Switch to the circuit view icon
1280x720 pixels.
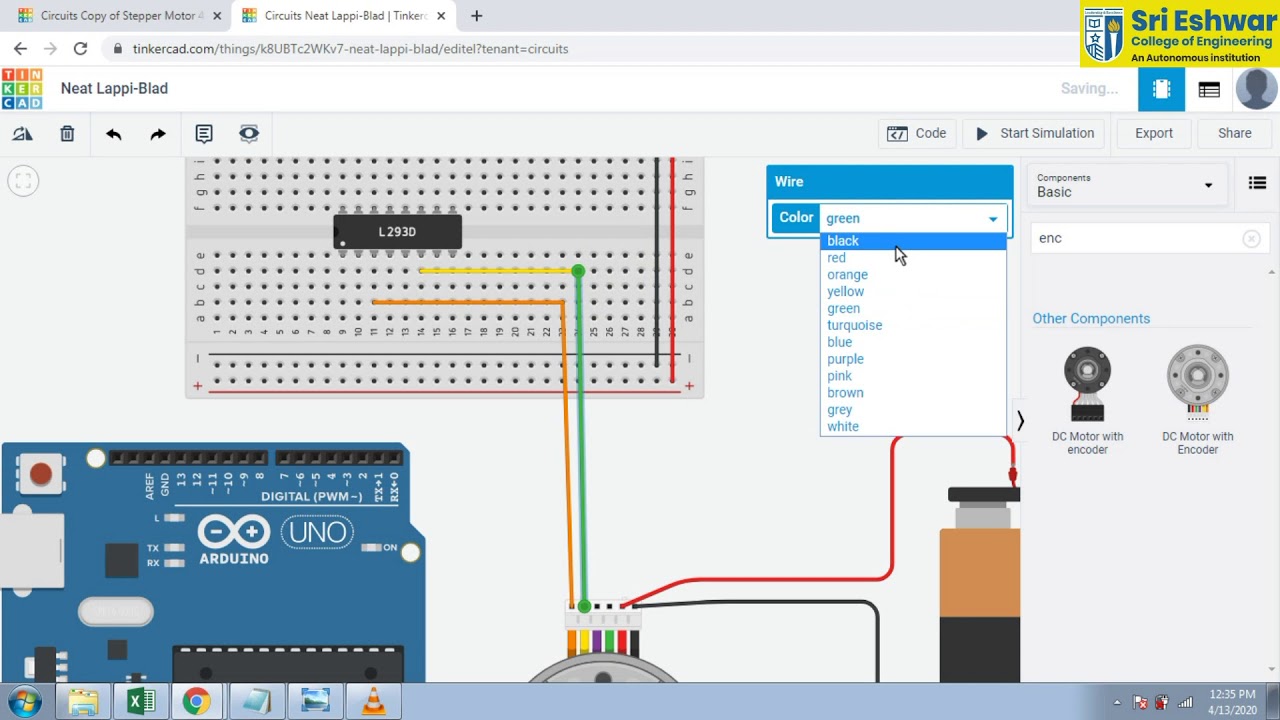1161,89
